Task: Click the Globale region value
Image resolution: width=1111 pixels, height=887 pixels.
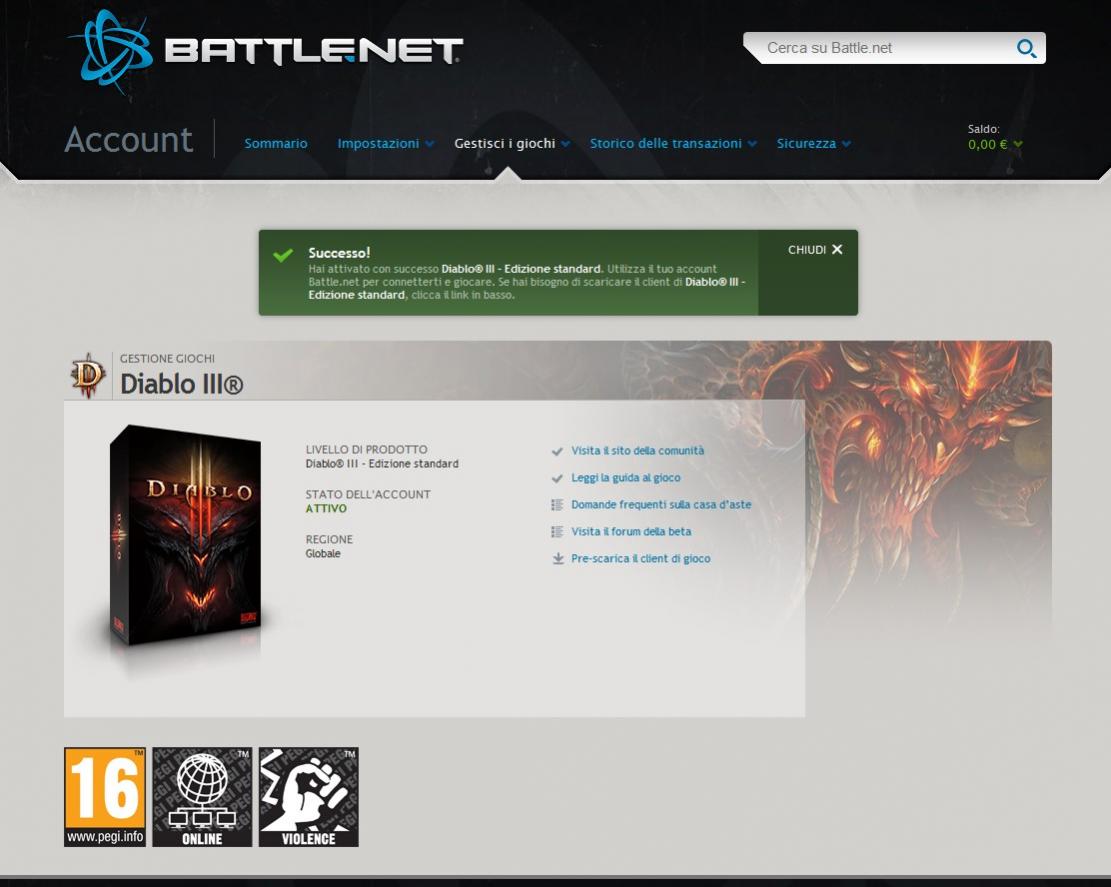Action: click(x=323, y=553)
